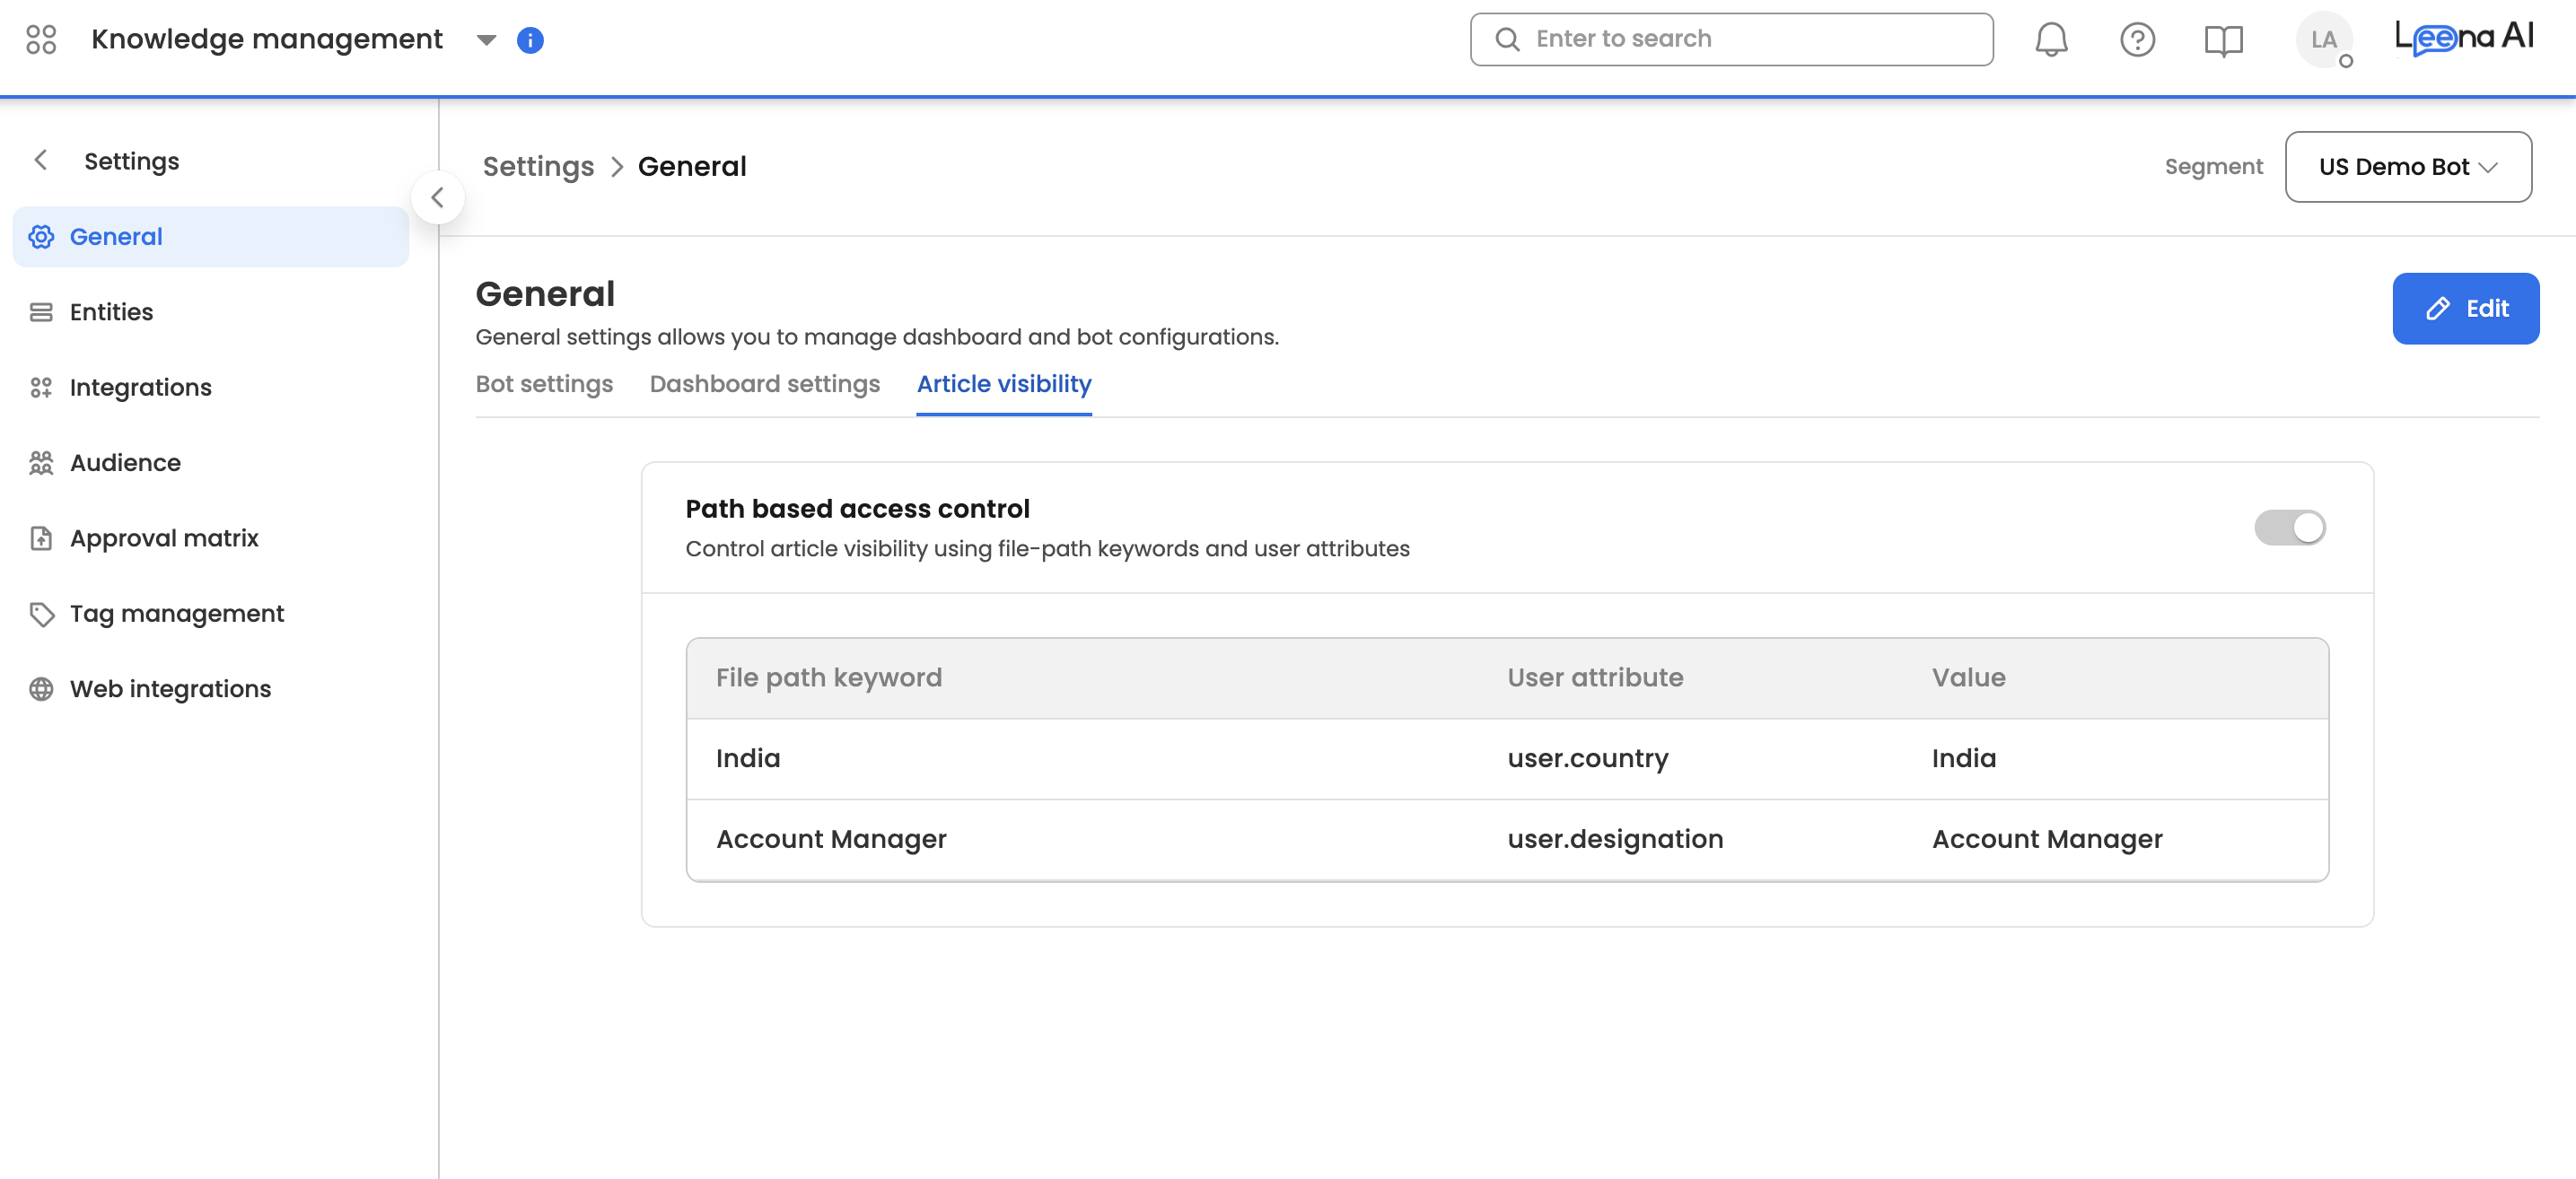Click the Settings breadcrumb link
Screen dimensions: 2576x1179
coord(538,167)
